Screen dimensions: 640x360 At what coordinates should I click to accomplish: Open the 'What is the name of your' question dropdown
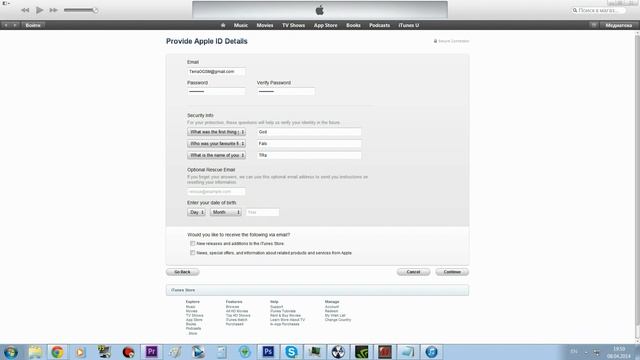click(x=216, y=155)
